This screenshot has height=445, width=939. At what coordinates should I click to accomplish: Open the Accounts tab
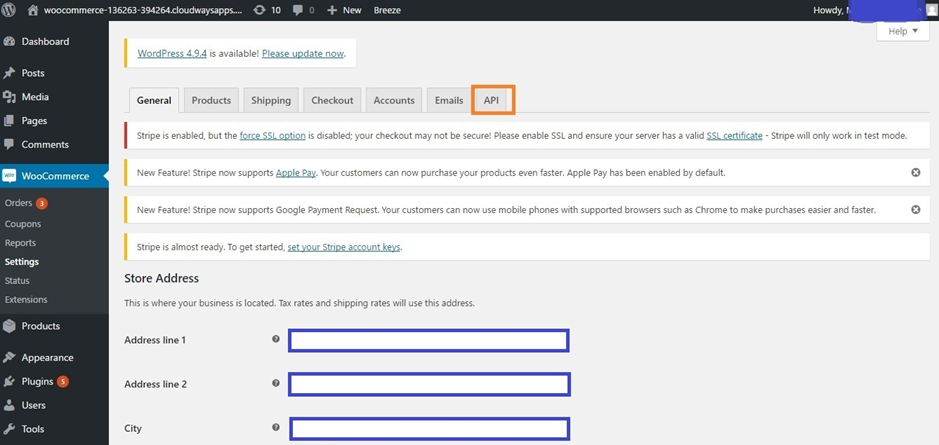pyautogui.click(x=394, y=100)
